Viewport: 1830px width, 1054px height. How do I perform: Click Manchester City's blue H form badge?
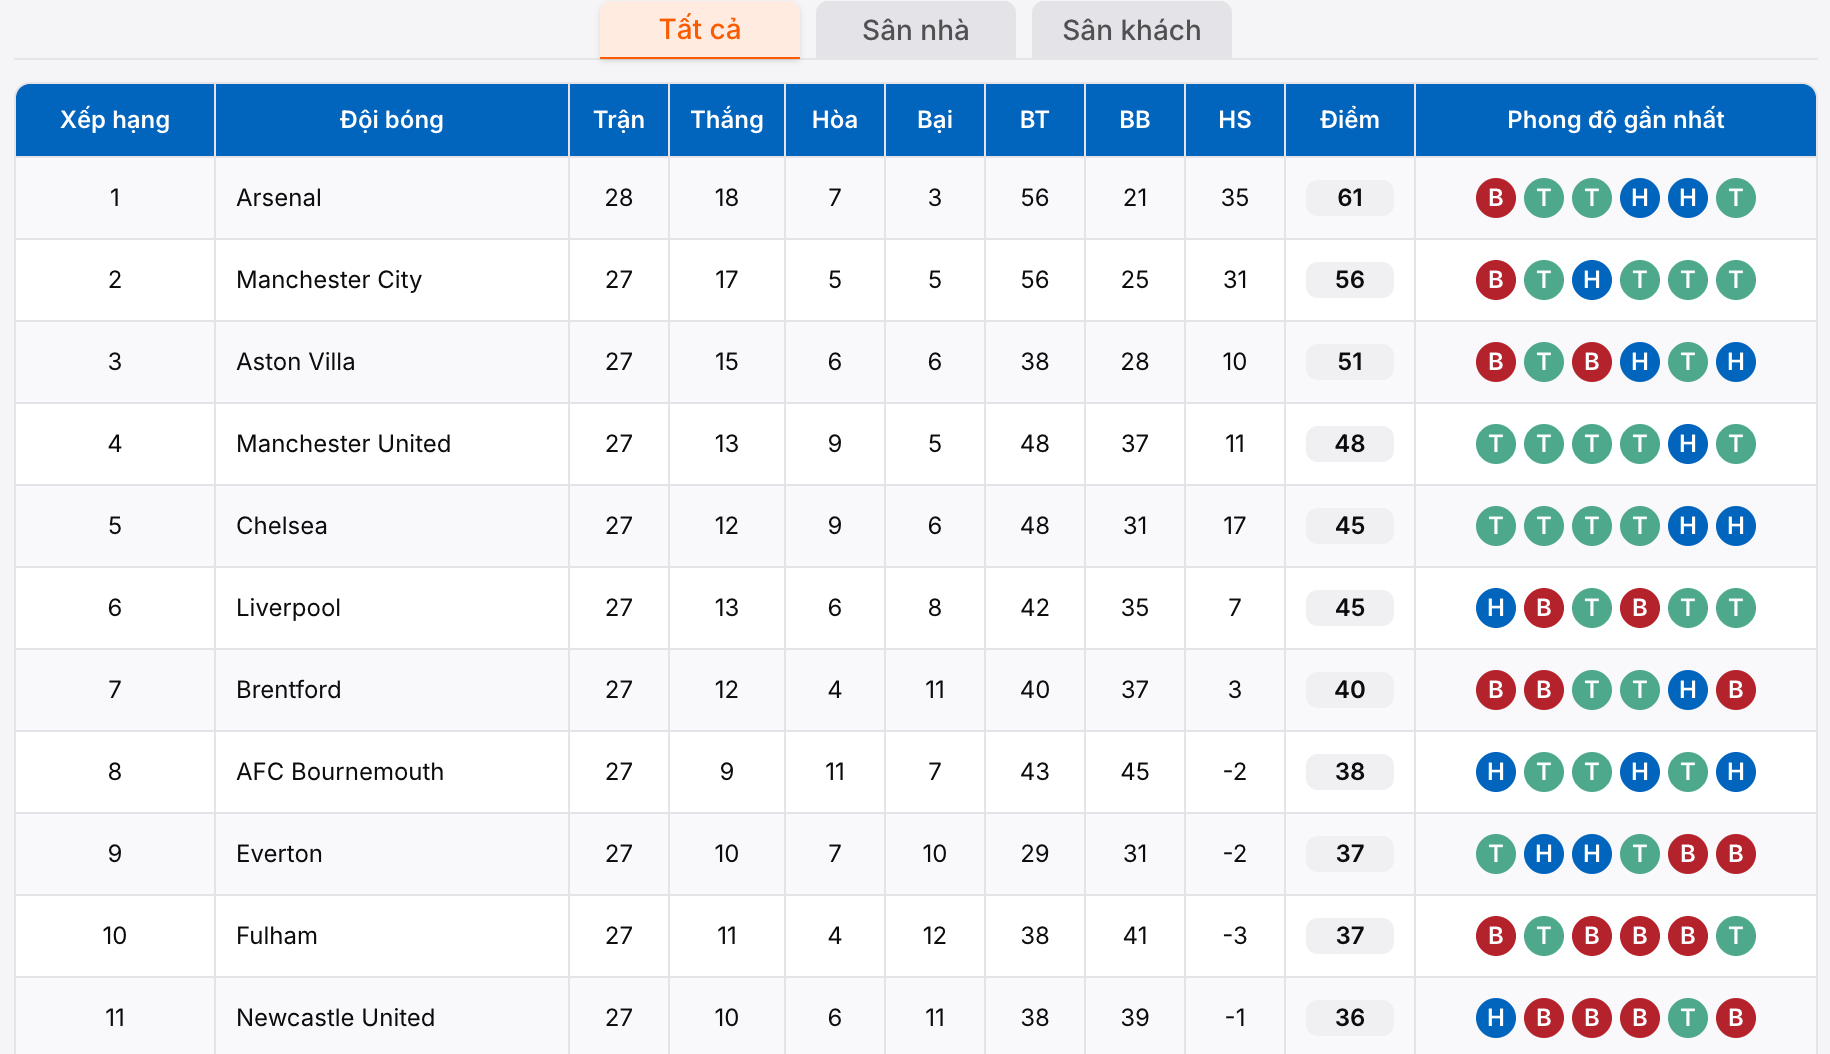[x=1591, y=280]
